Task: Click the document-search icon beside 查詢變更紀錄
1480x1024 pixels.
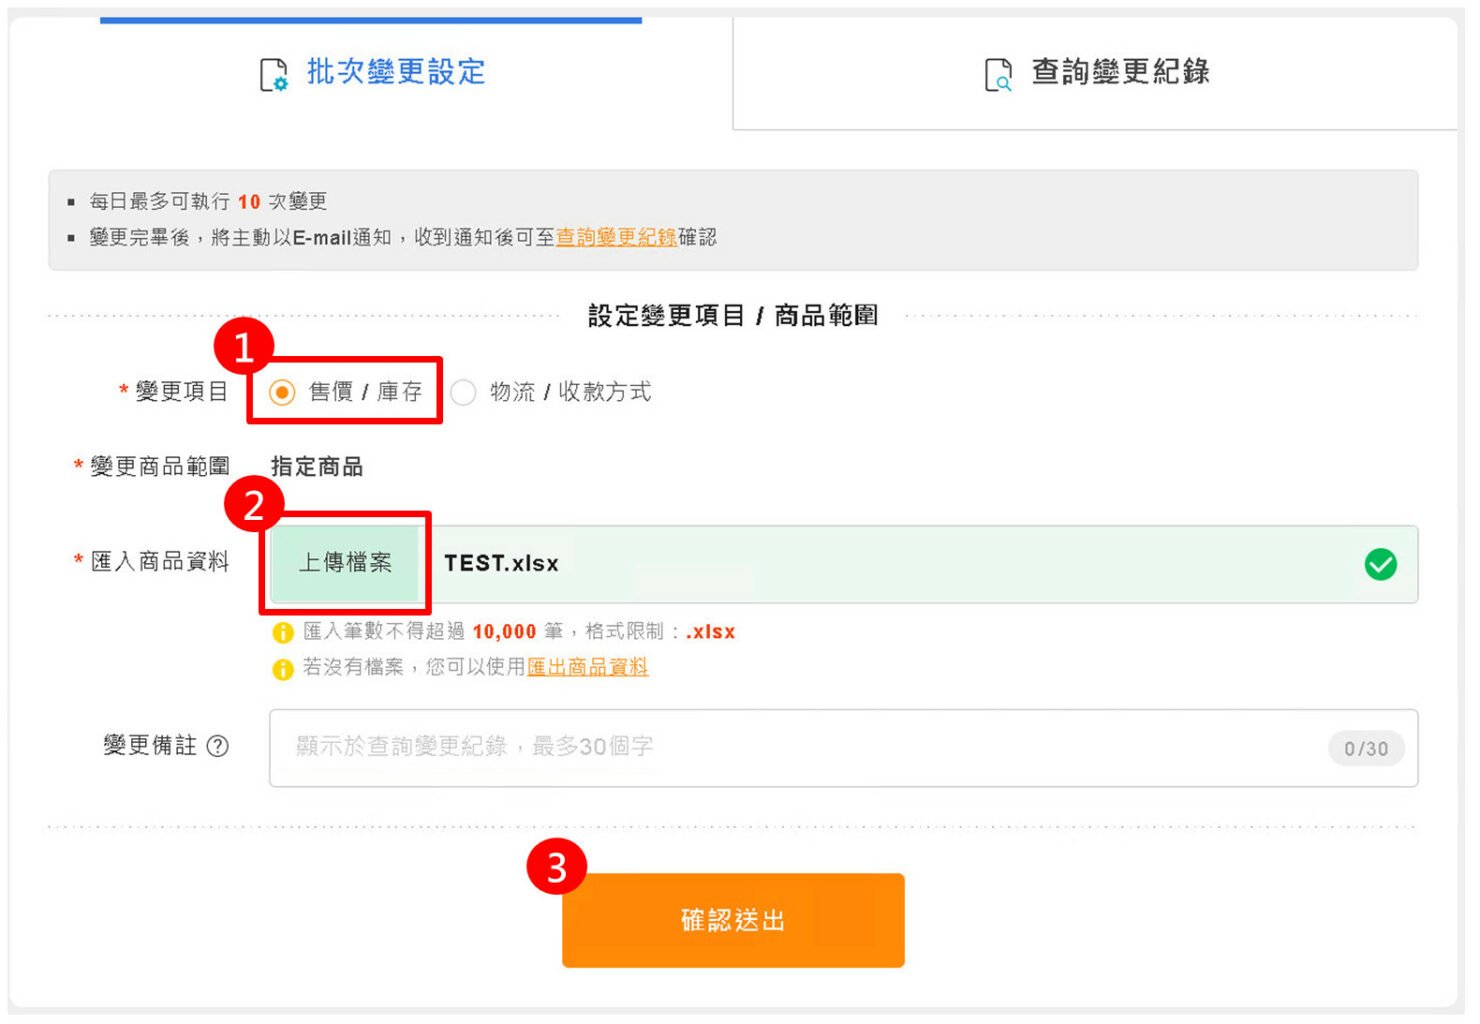Action: click(998, 75)
